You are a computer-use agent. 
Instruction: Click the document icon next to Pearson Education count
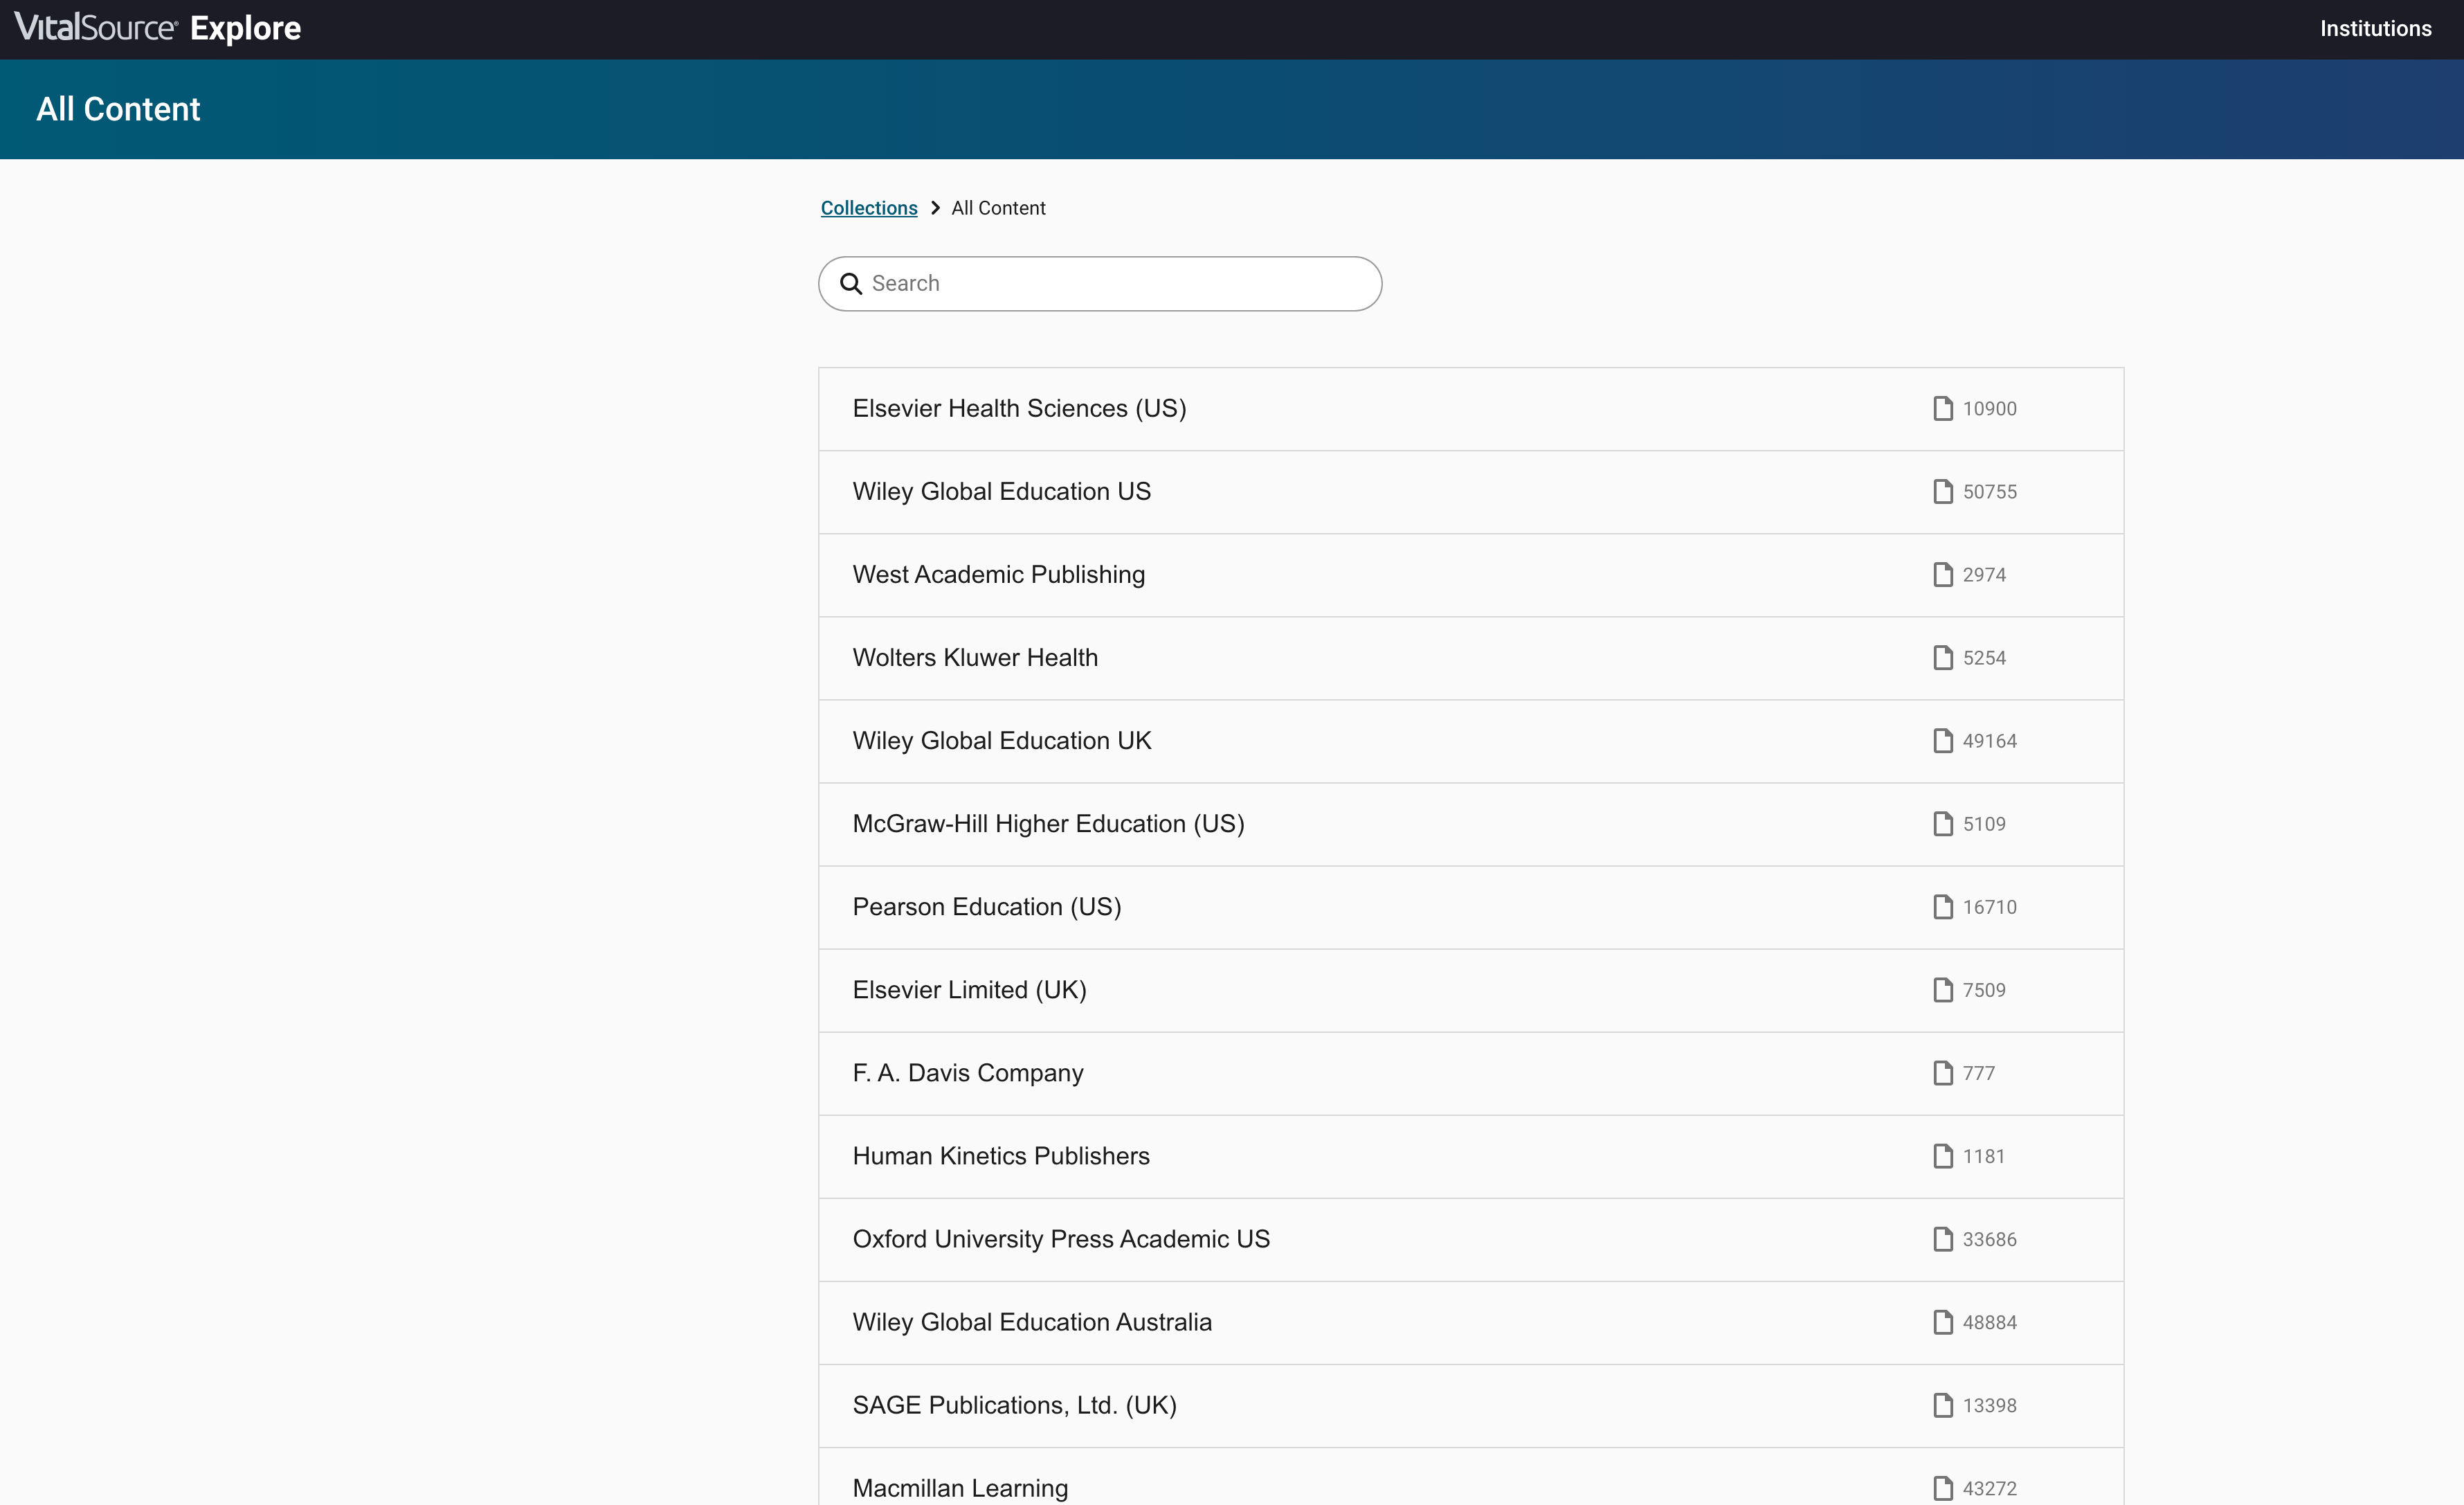pos(1944,906)
